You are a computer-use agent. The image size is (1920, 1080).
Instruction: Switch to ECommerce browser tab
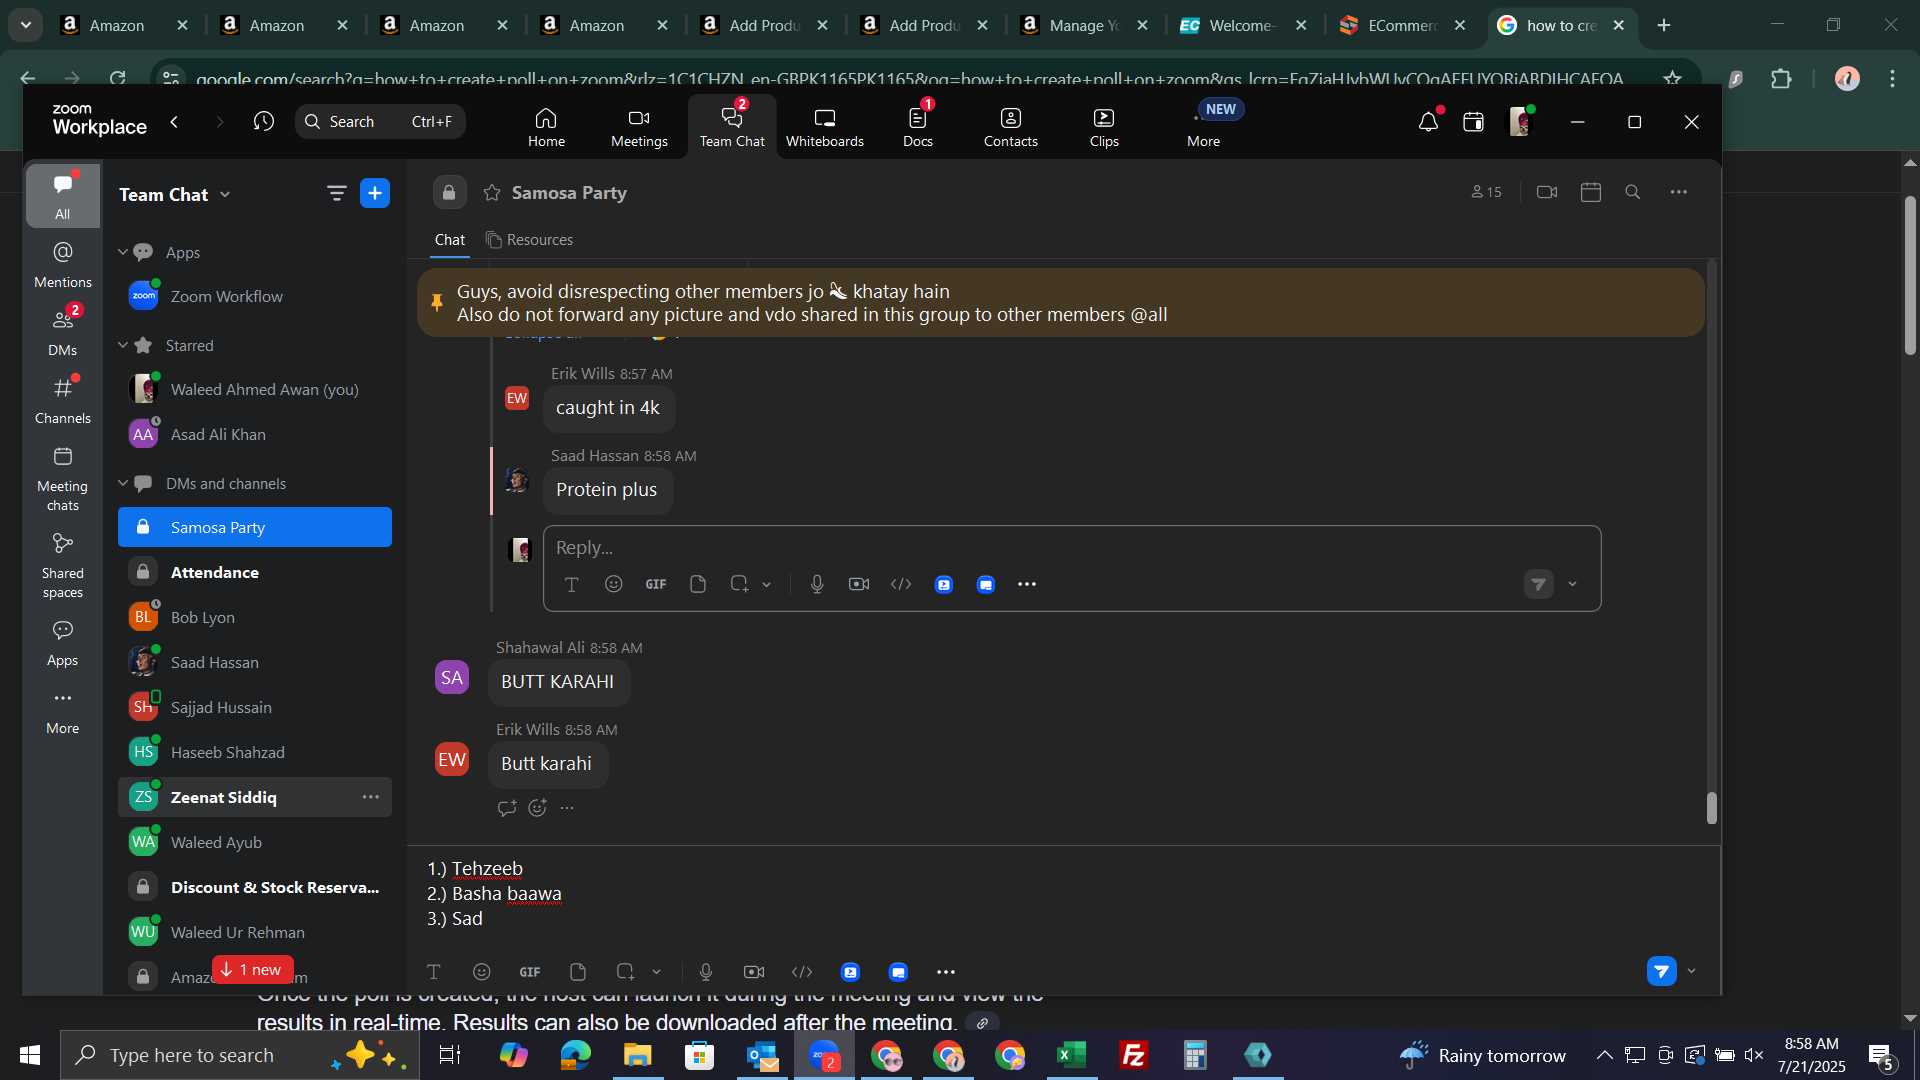coord(1402,26)
